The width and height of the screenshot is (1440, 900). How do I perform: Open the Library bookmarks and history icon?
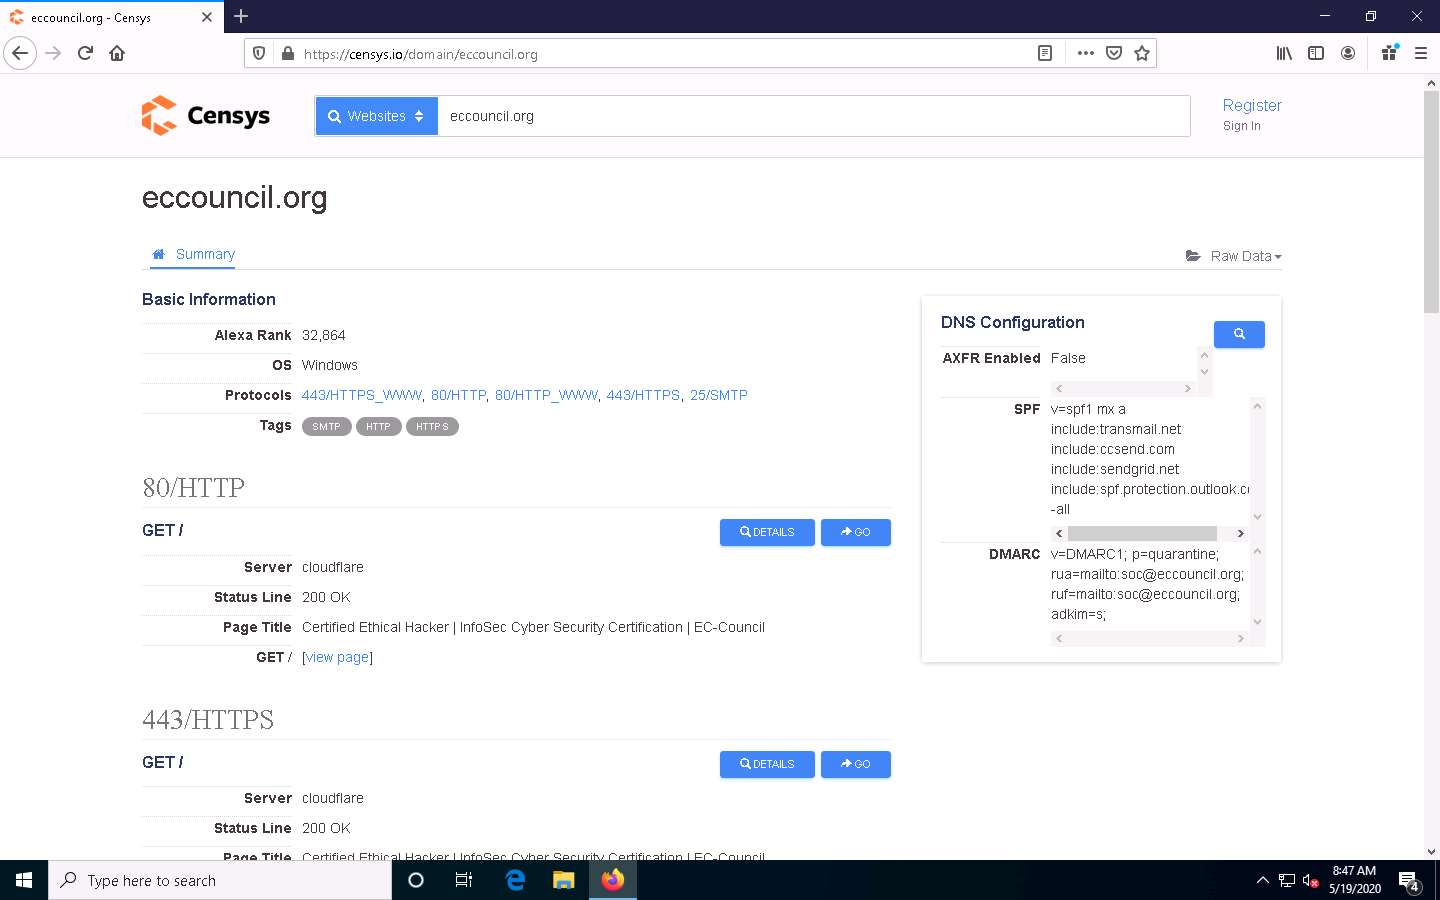1284,54
